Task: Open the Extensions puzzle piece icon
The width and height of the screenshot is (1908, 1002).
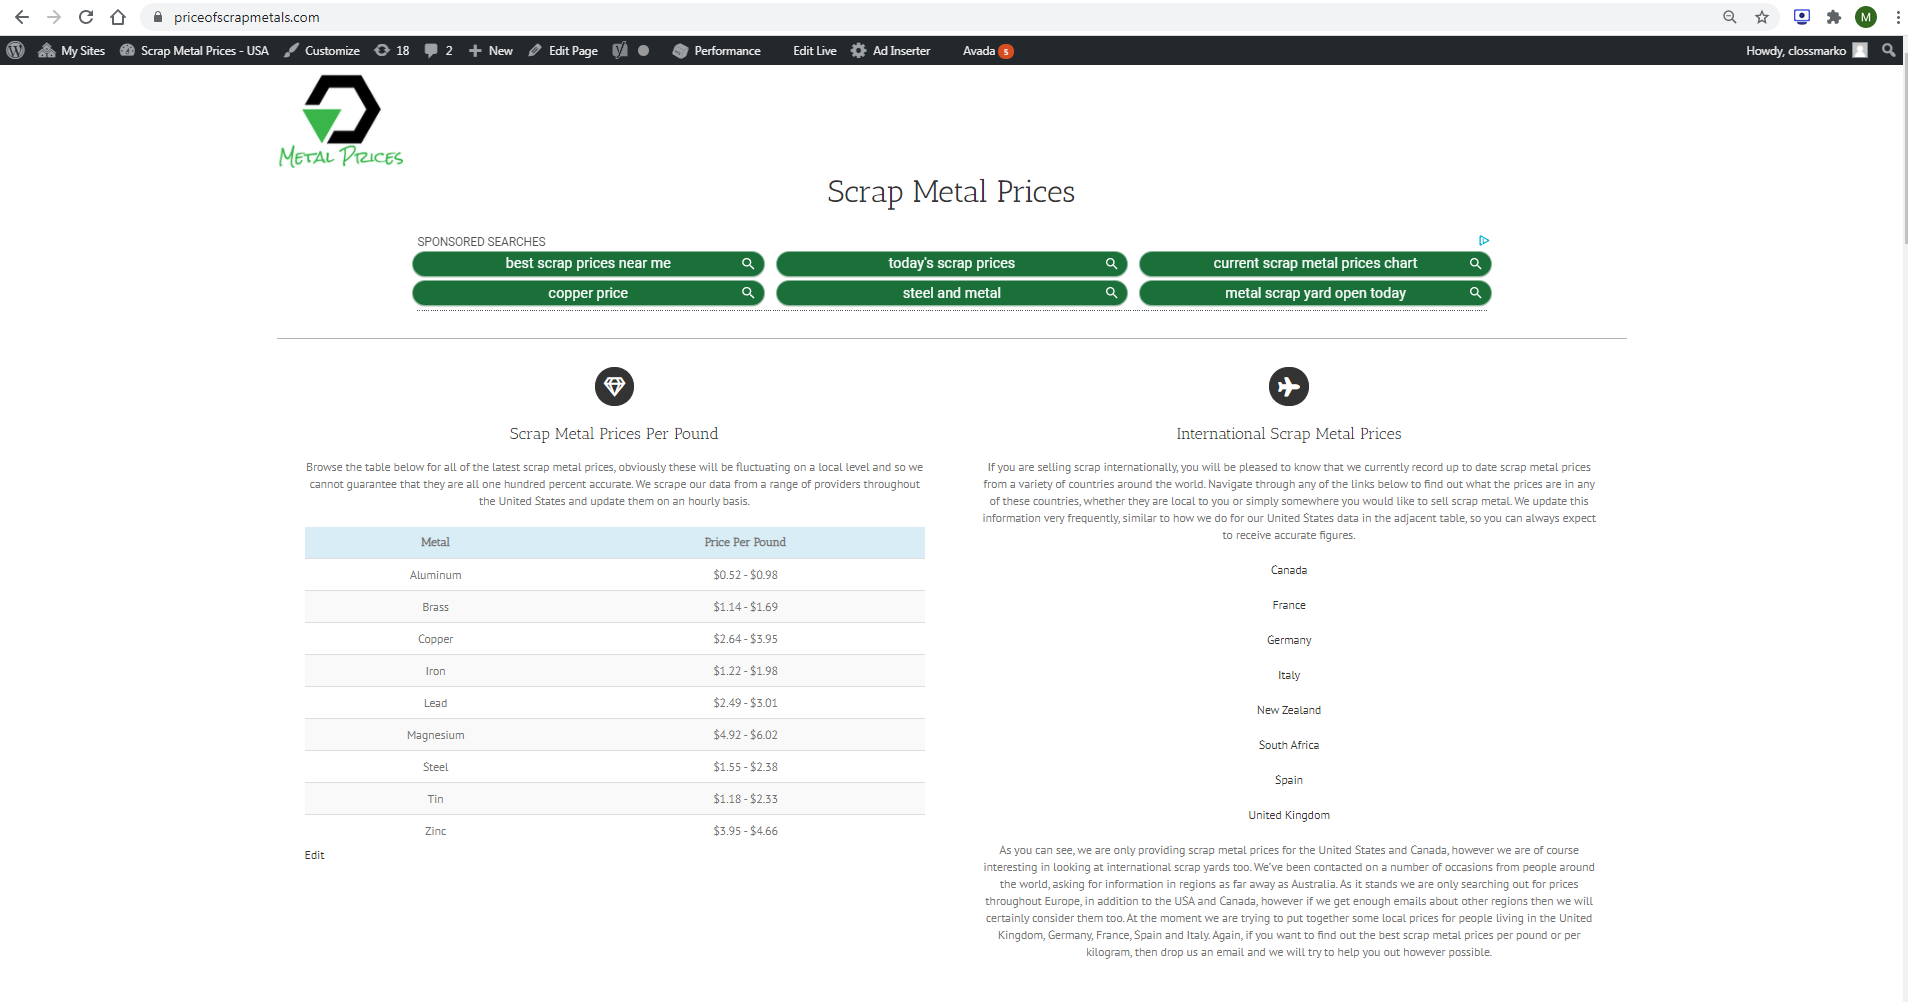Action: pos(1833,17)
